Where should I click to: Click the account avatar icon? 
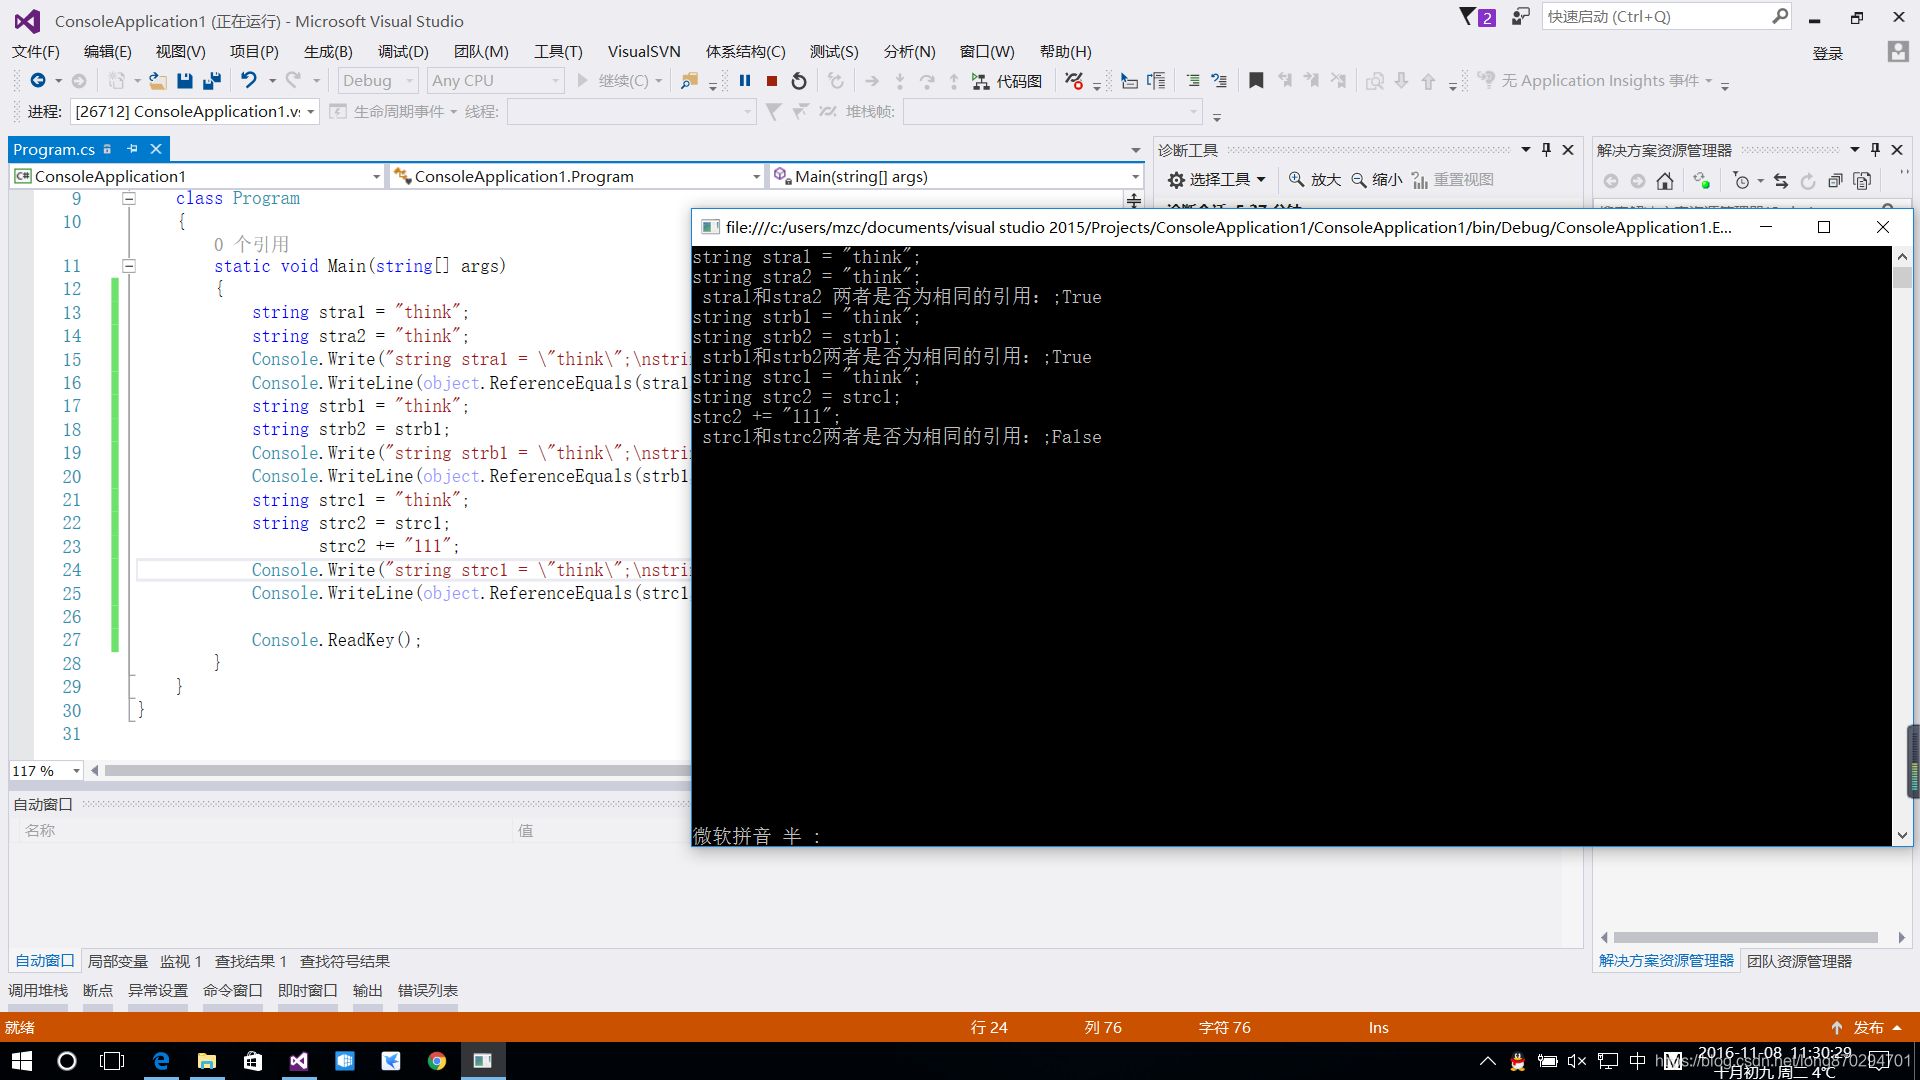click(1898, 52)
